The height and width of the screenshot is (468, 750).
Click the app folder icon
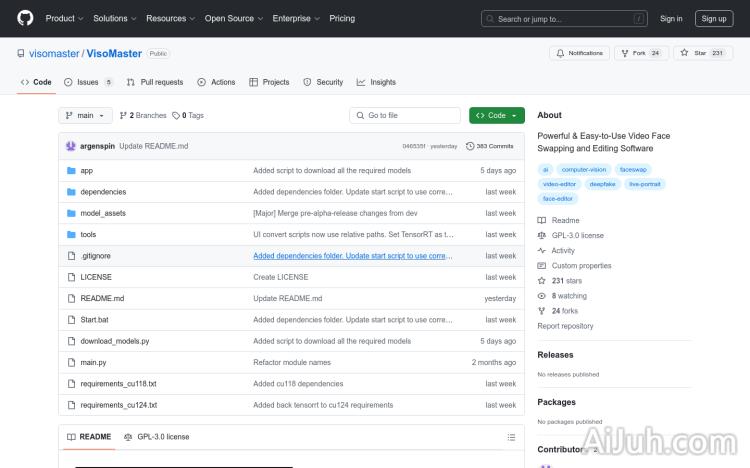click(71, 171)
